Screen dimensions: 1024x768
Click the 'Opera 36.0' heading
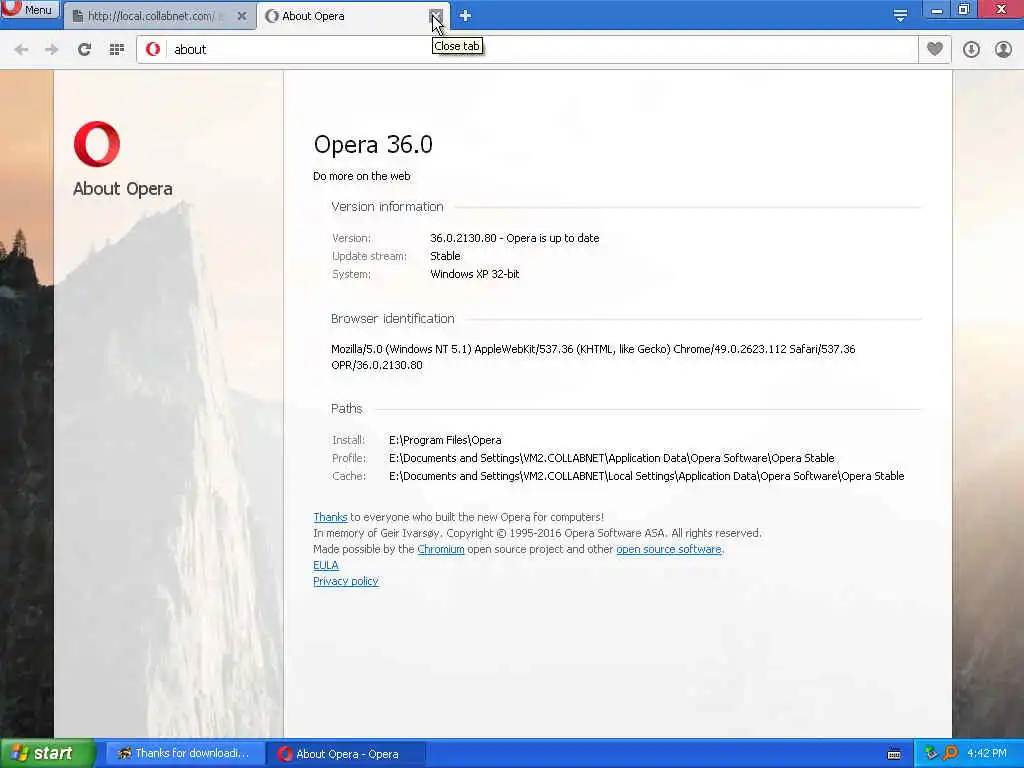click(x=373, y=144)
